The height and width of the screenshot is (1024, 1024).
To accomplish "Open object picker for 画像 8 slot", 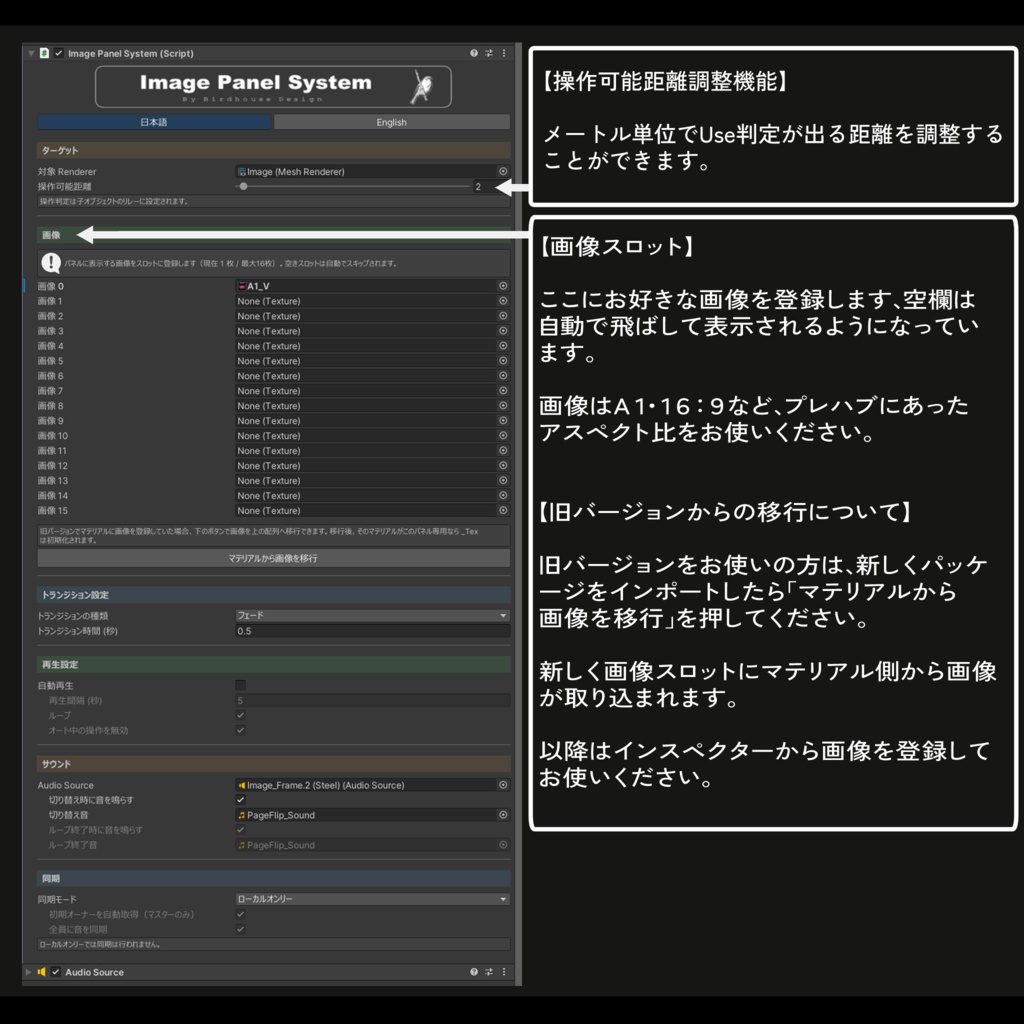I will click(503, 406).
